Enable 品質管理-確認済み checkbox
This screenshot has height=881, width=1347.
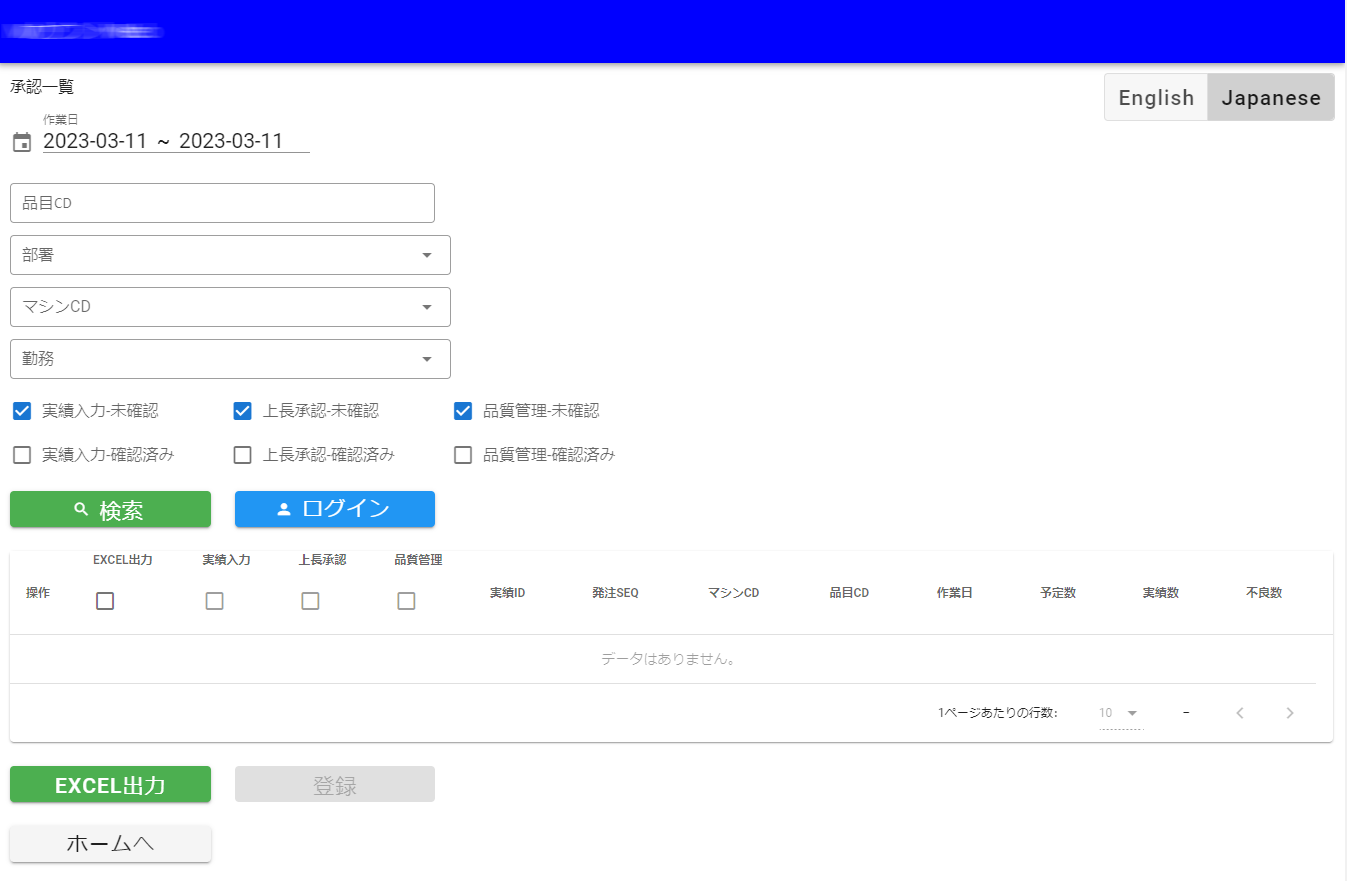click(463, 455)
